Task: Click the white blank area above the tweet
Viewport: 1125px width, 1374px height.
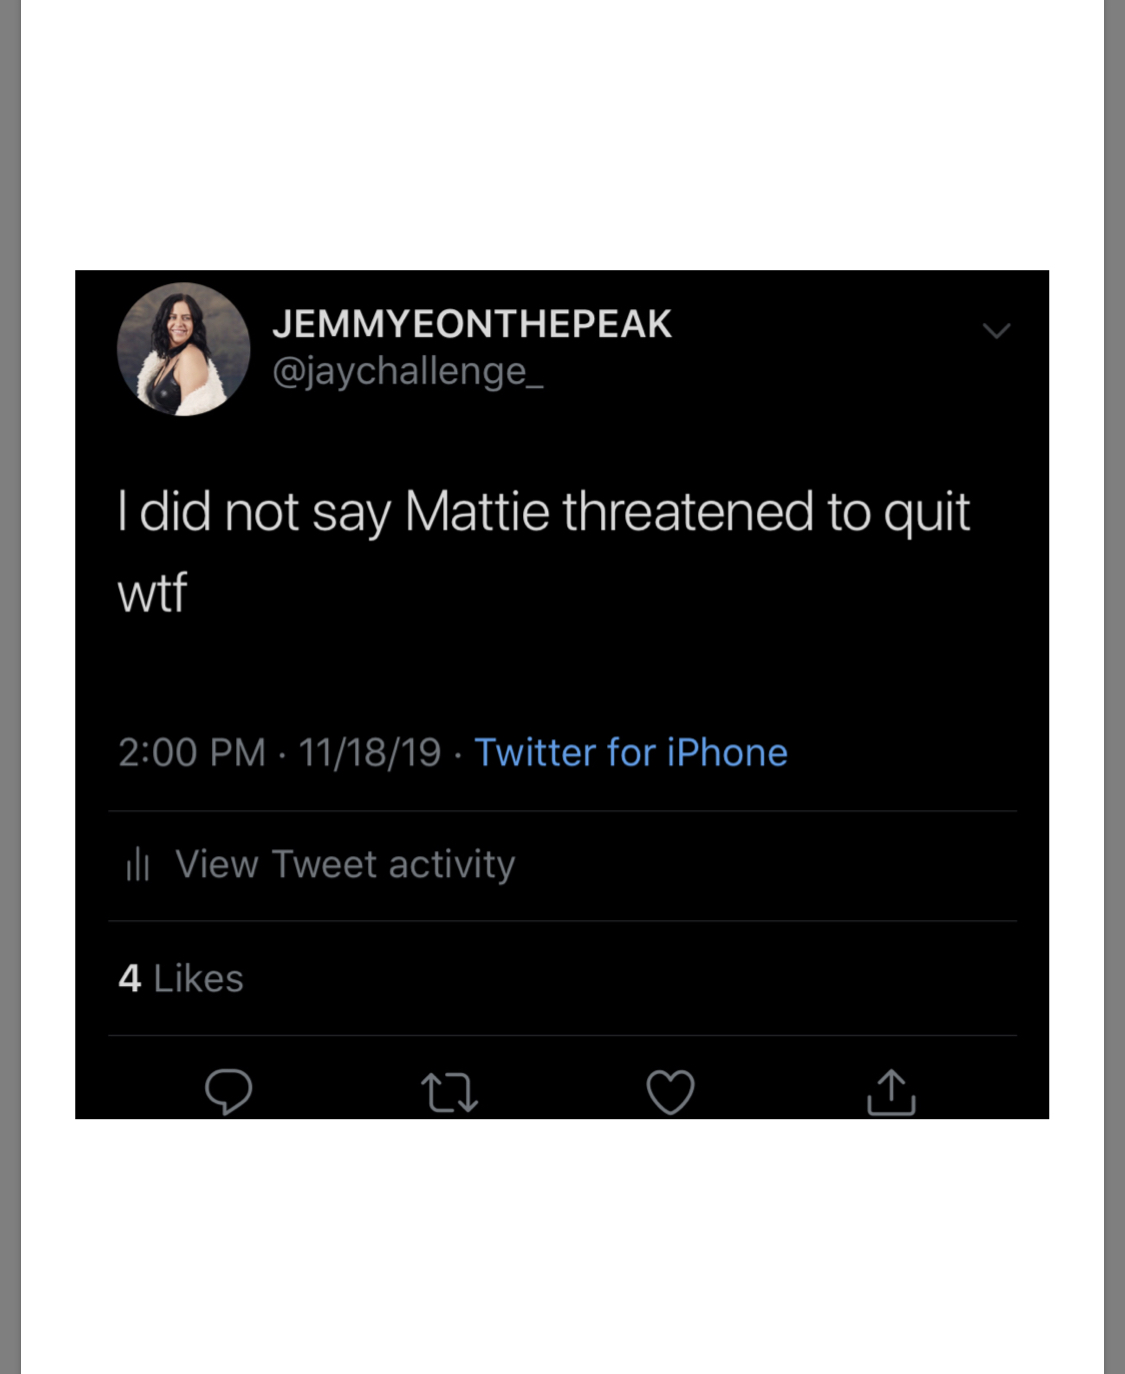Action: [562, 135]
